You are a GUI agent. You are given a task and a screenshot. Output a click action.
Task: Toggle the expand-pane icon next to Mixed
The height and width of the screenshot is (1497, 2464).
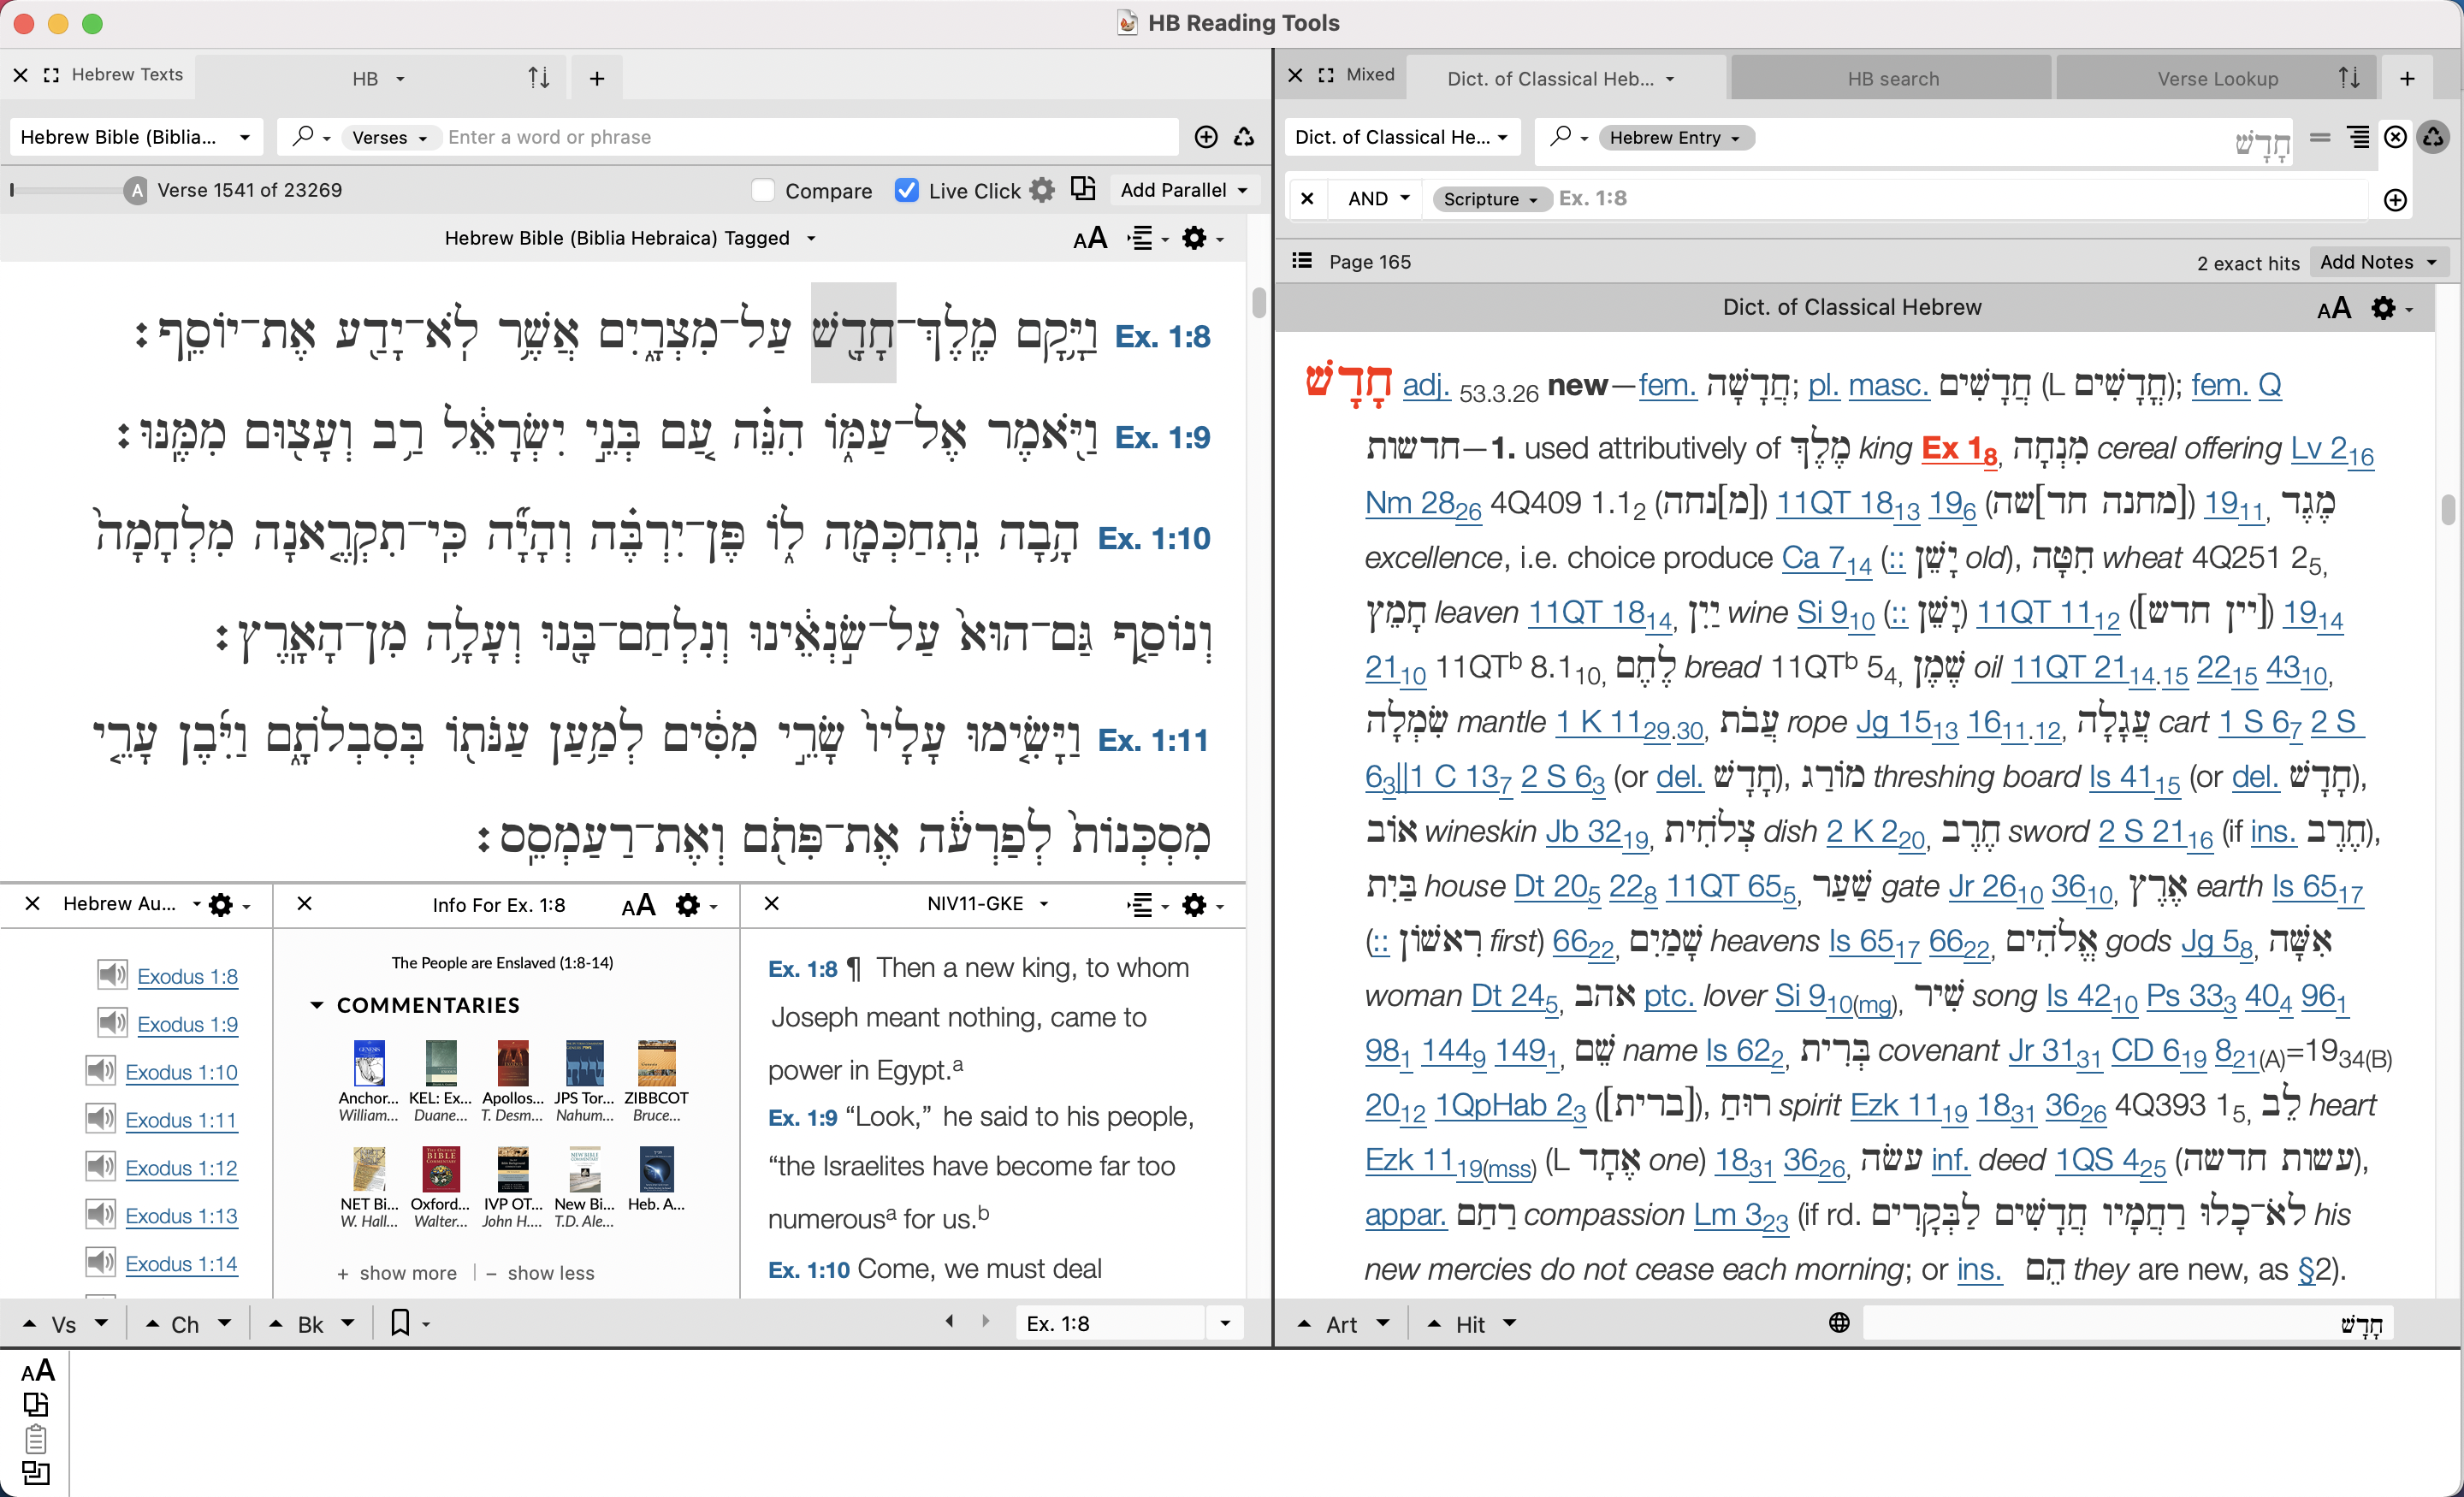(1325, 75)
